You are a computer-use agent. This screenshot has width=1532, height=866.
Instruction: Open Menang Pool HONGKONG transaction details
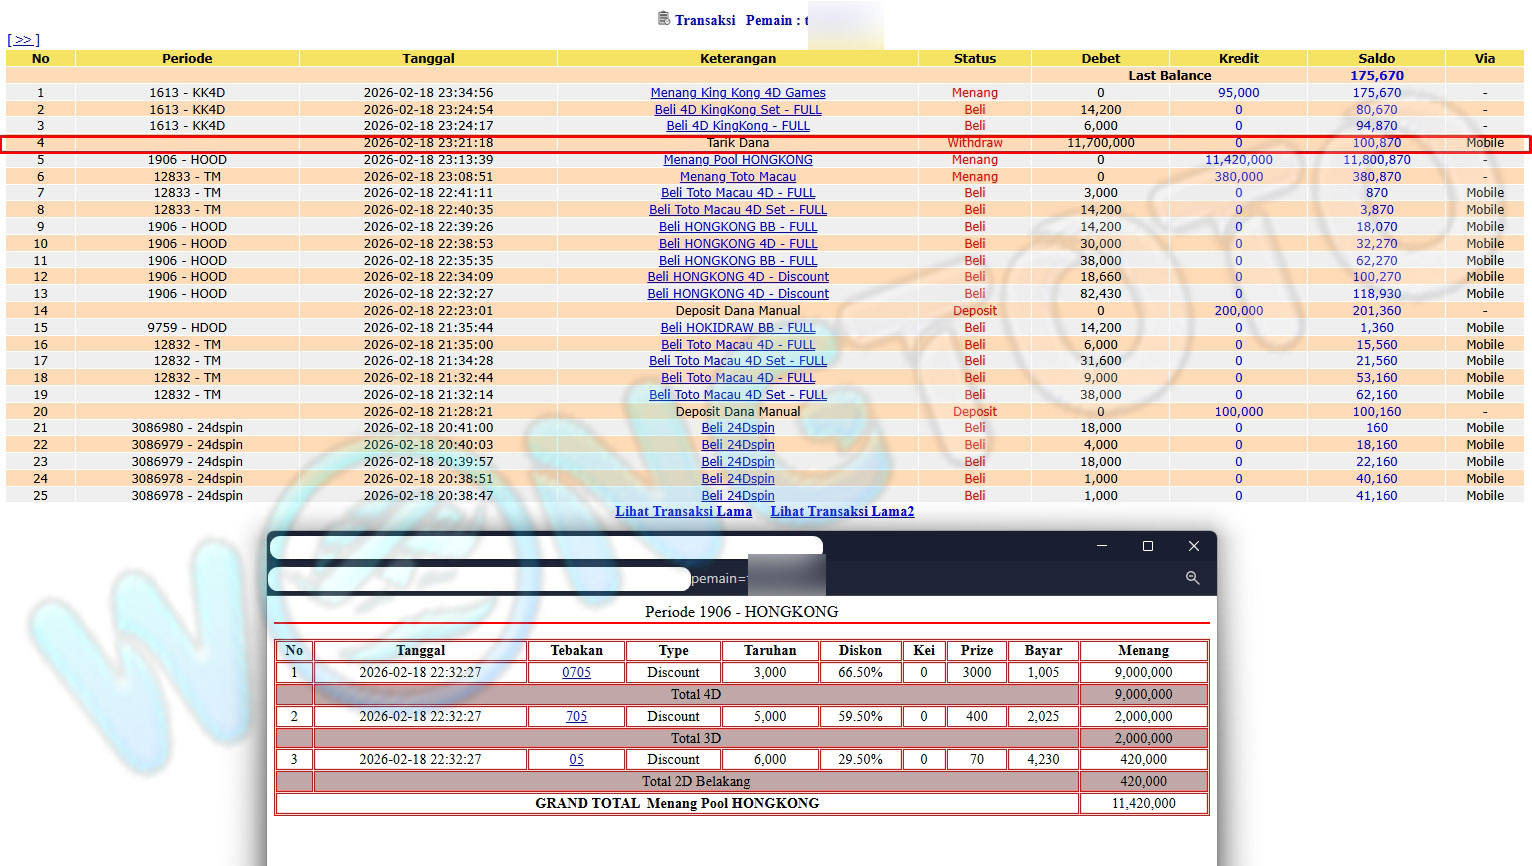pyautogui.click(x=737, y=160)
